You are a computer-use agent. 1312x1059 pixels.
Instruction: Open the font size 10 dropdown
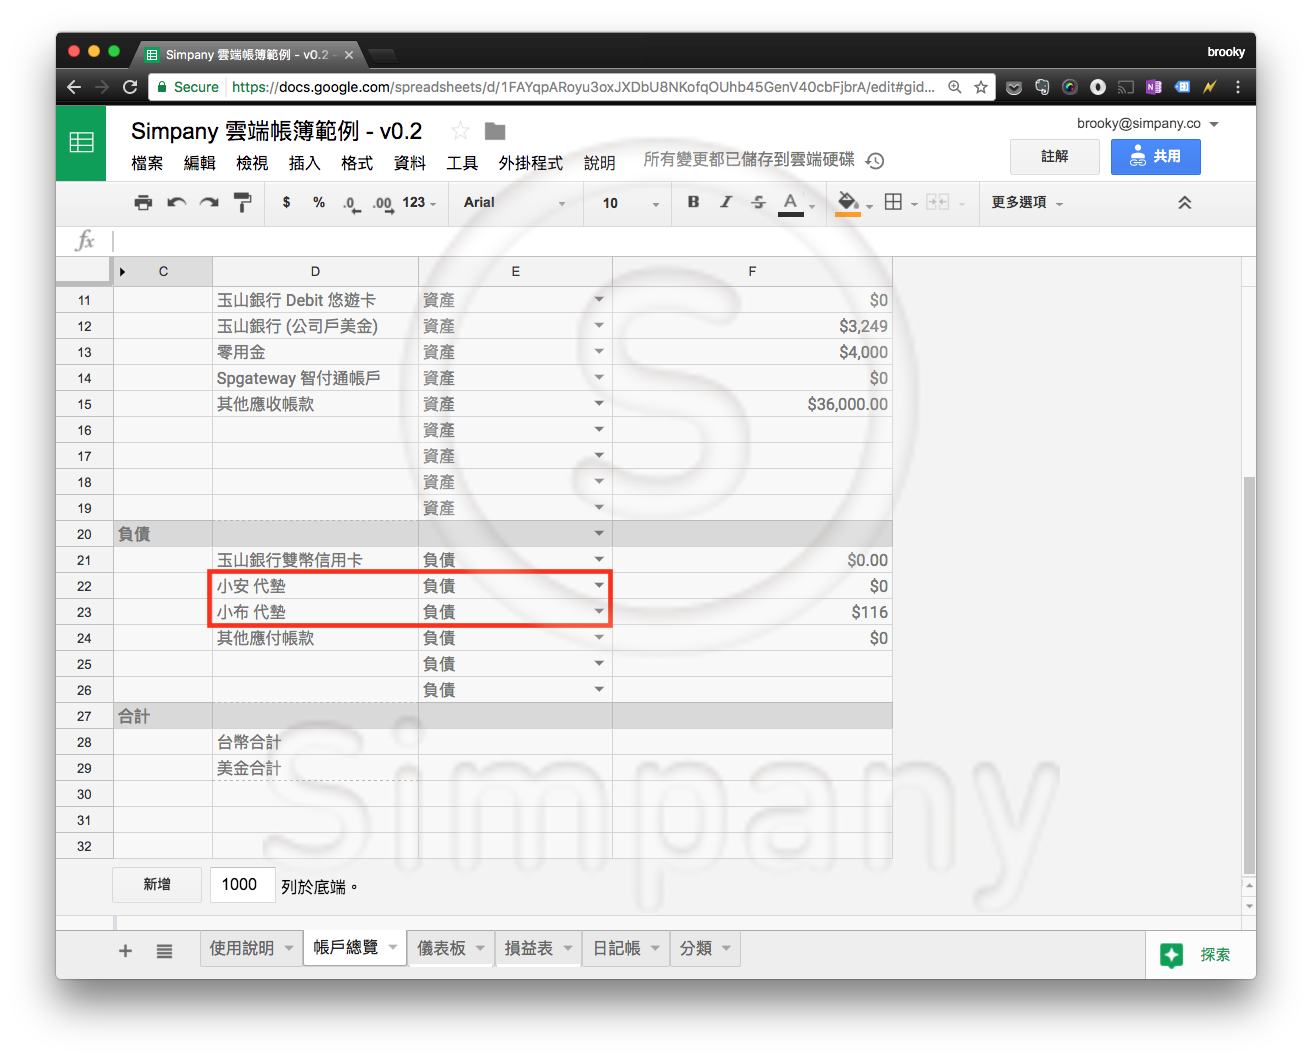point(630,203)
